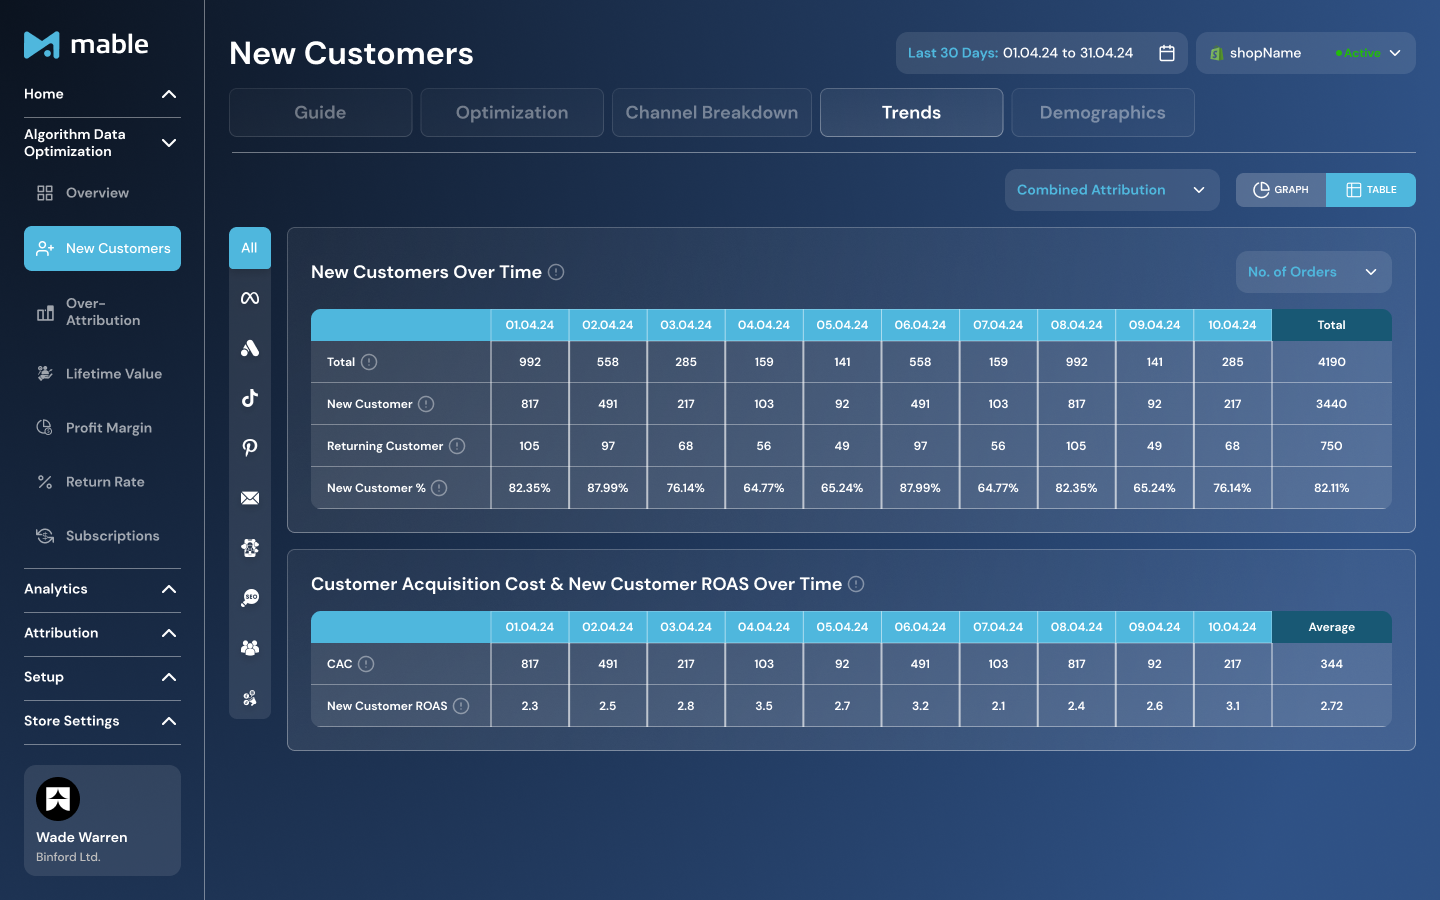Click the Last 30 Days date range field
The width and height of the screenshot is (1440, 900).
click(x=1042, y=53)
